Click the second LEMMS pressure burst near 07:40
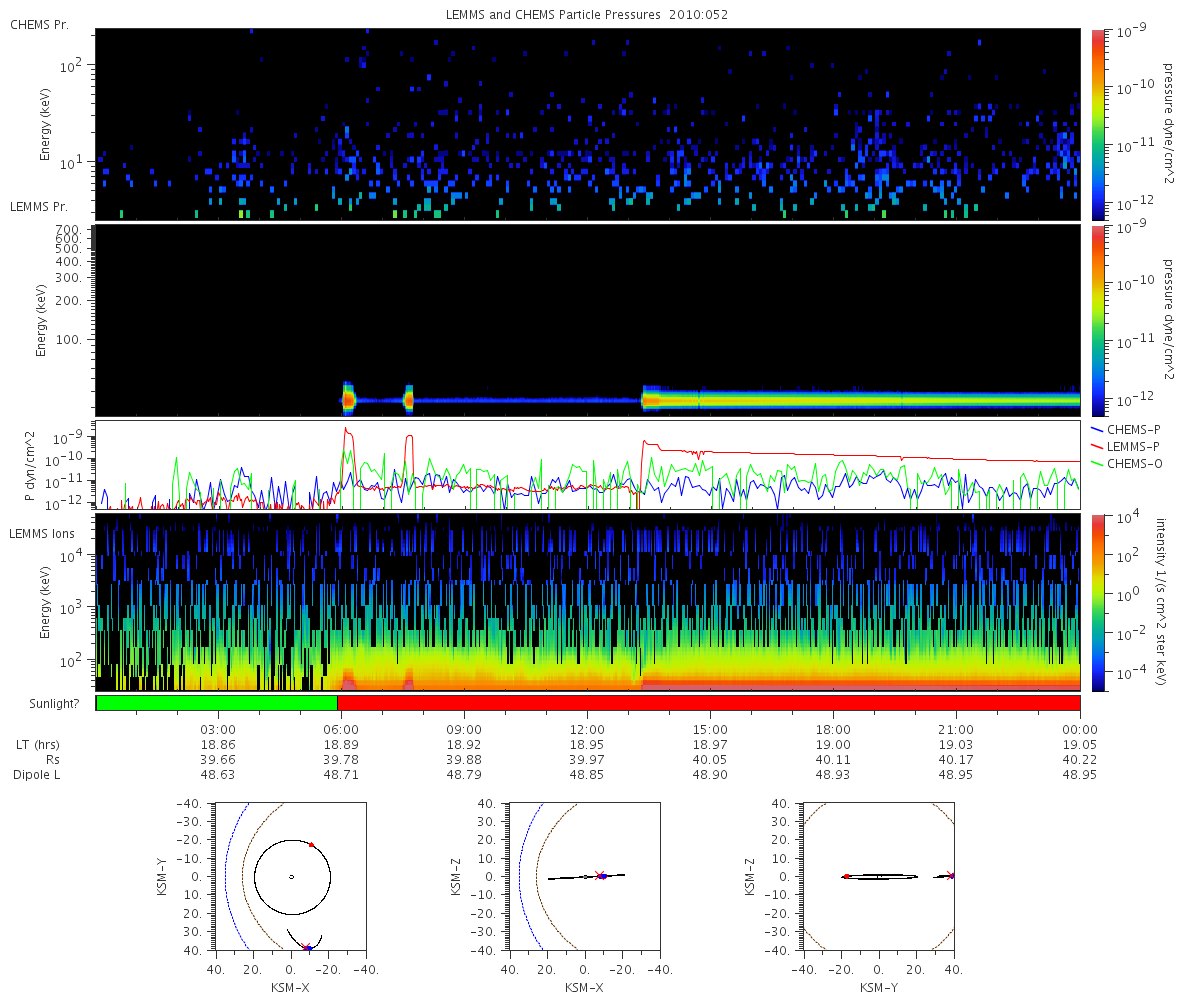This screenshot has width=1200, height=1000. point(408,399)
